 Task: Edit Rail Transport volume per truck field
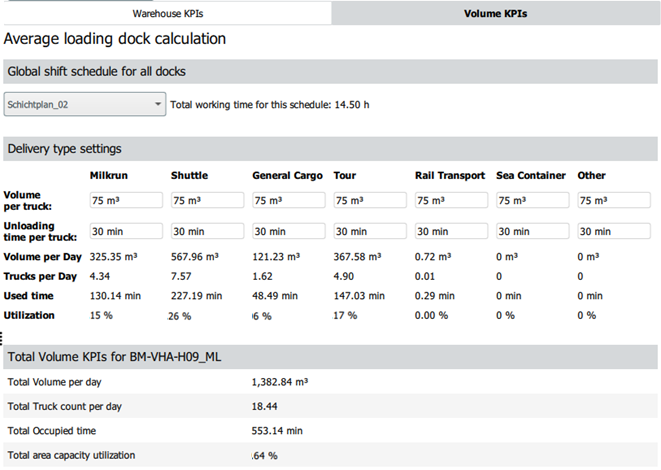tap(451, 200)
